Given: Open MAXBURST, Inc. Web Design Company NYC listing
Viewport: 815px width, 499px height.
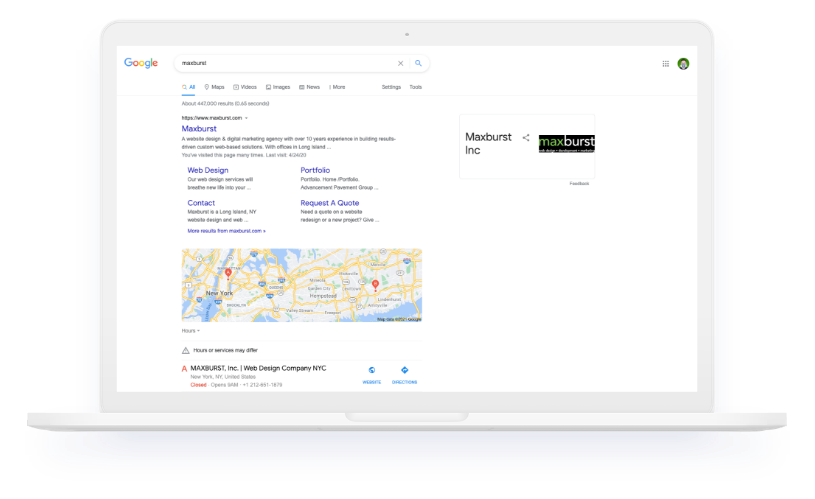Looking at the screenshot, I should pyautogui.click(x=258, y=368).
